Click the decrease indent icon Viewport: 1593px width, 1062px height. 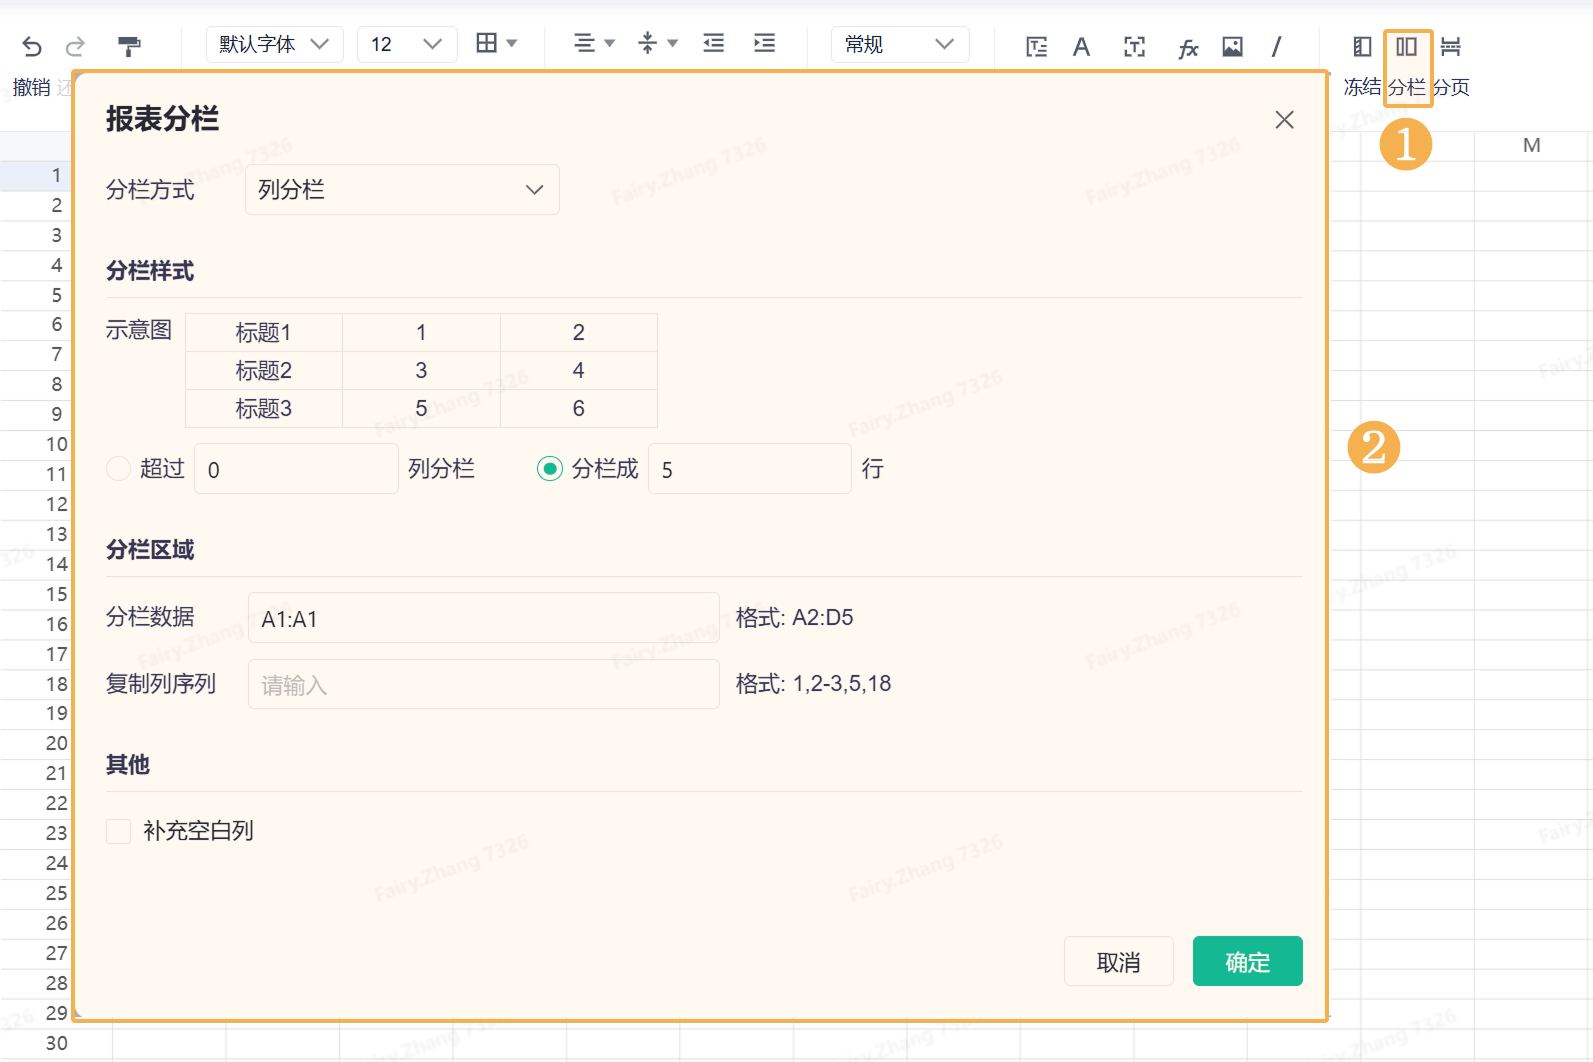click(713, 43)
